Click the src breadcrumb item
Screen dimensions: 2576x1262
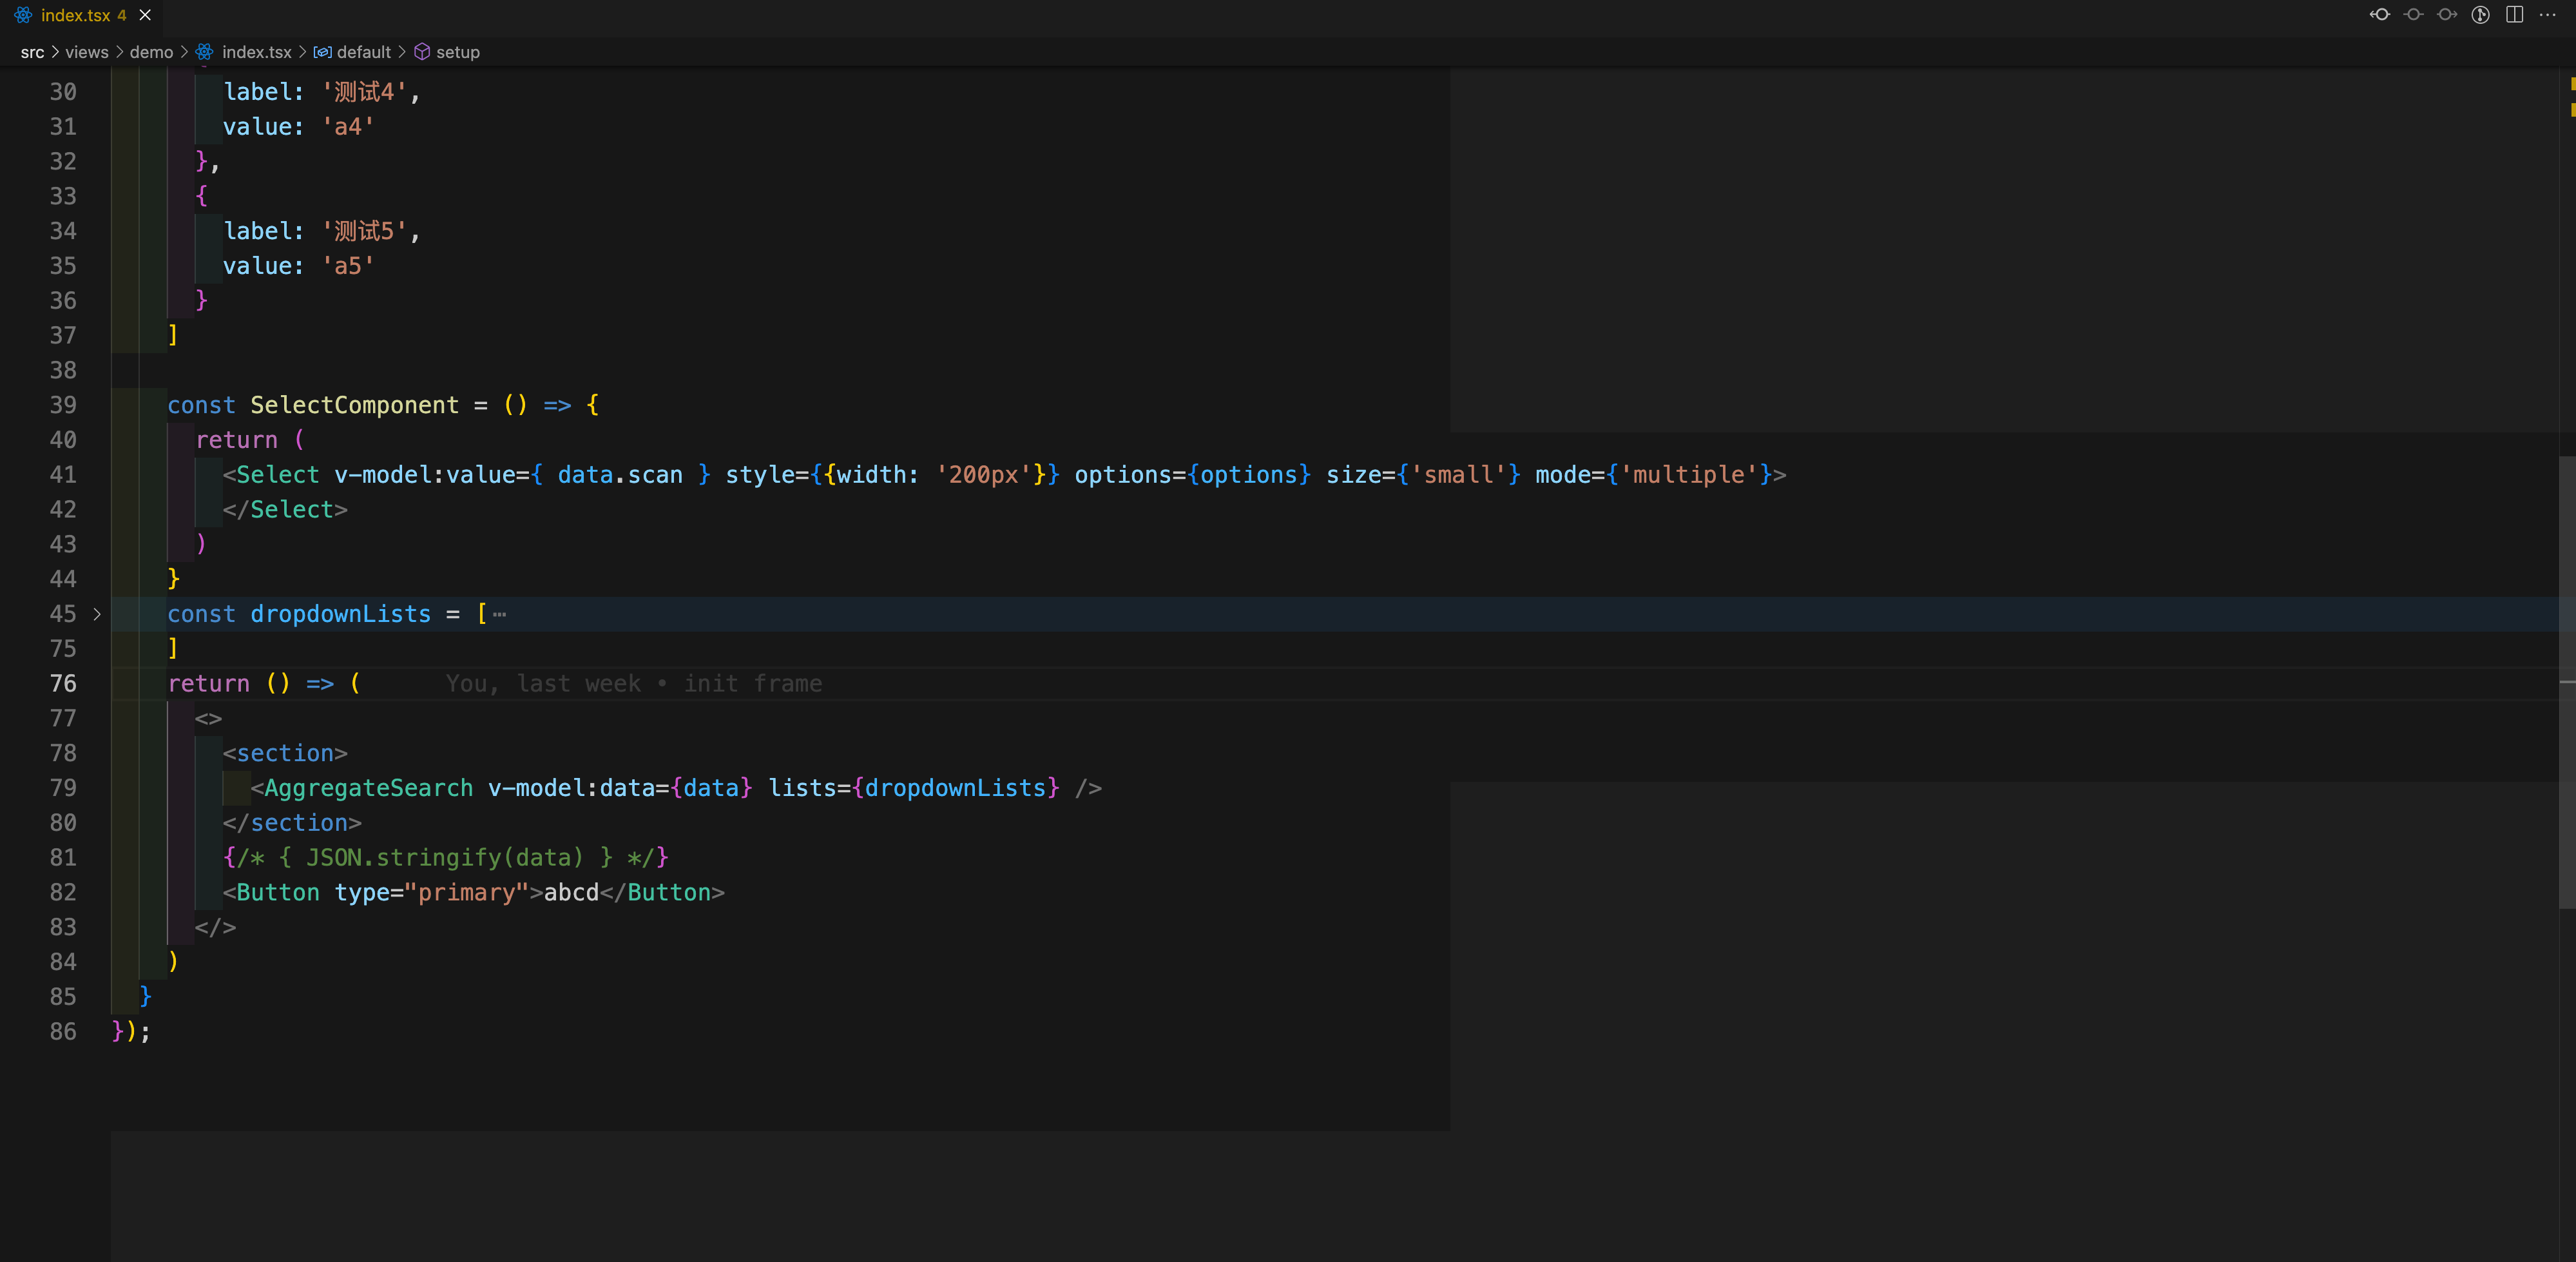click(32, 52)
